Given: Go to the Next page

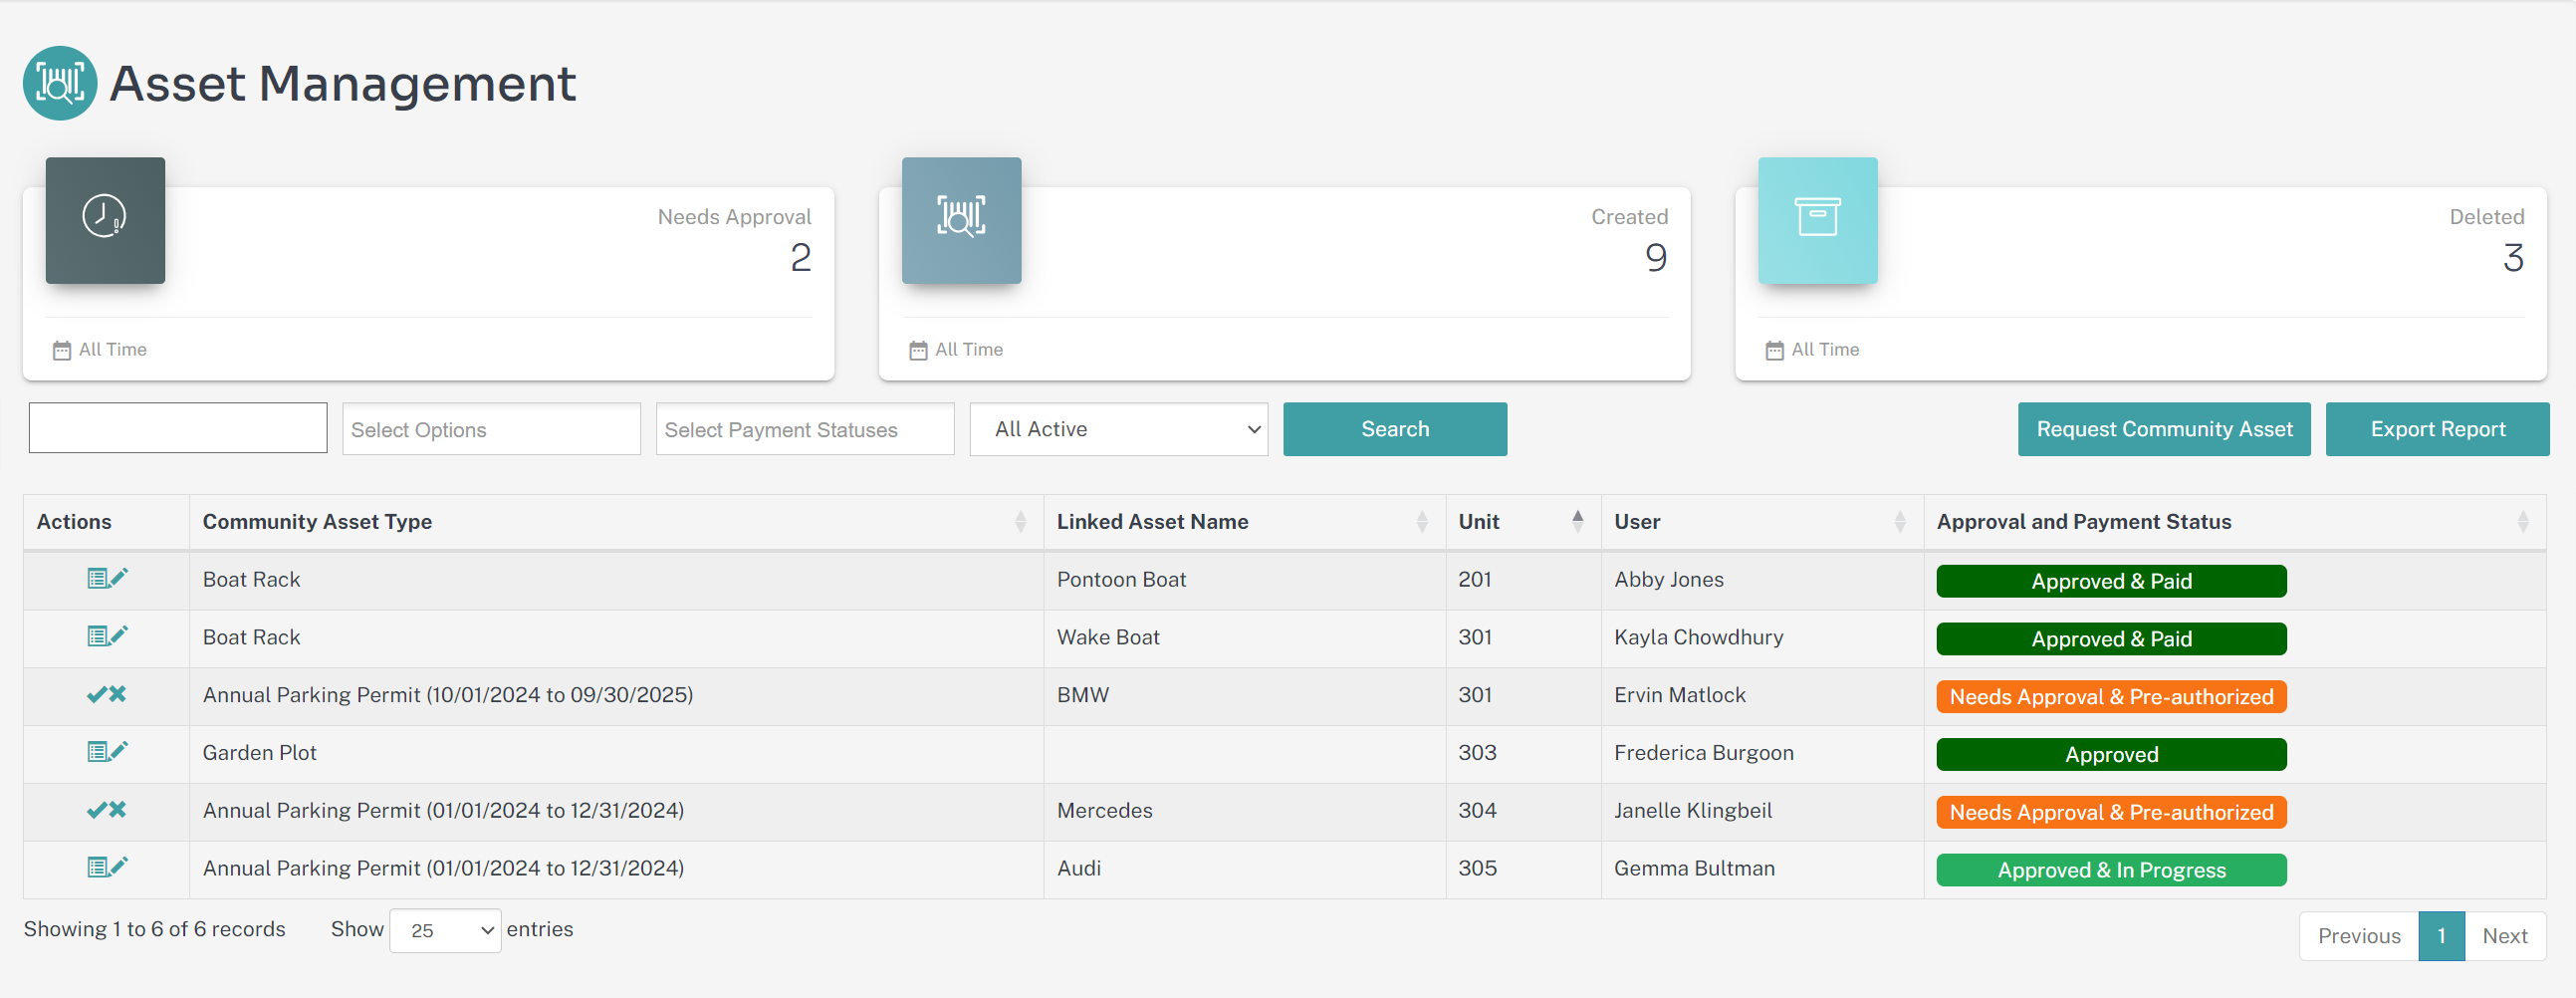Looking at the screenshot, I should (2504, 936).
